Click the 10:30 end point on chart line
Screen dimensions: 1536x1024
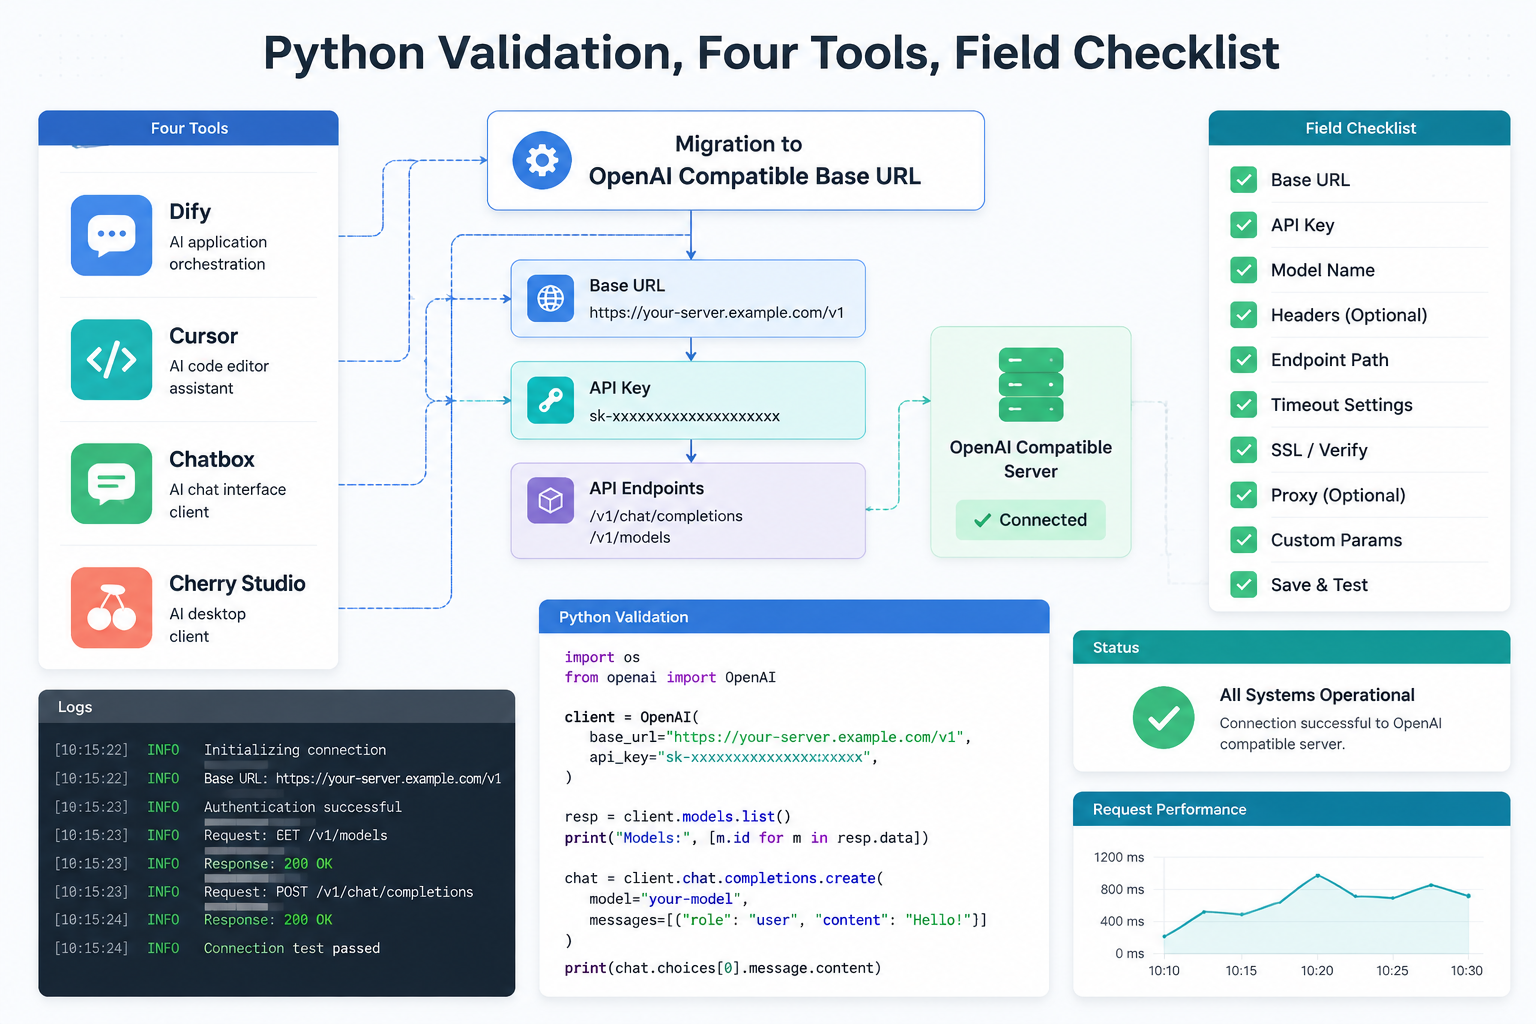(1468, 896)
